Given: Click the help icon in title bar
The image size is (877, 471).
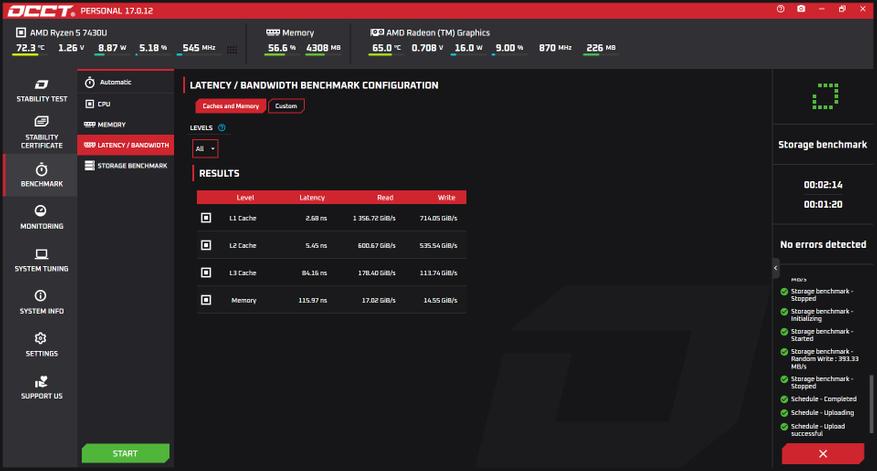Looking at the screenshot, I should pyautogui.click(x=780, y=9).
